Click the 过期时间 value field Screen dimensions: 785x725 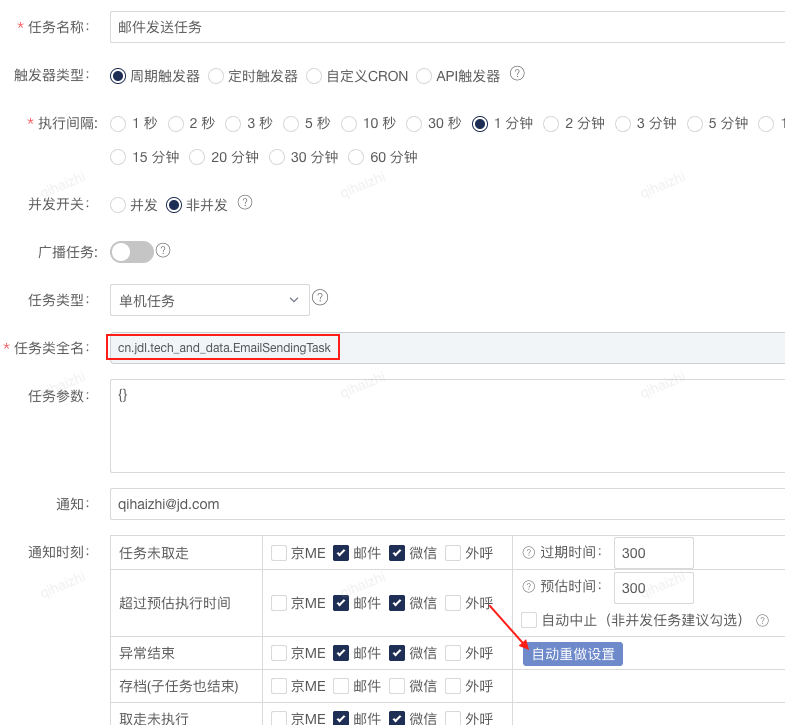click(653, 553)
